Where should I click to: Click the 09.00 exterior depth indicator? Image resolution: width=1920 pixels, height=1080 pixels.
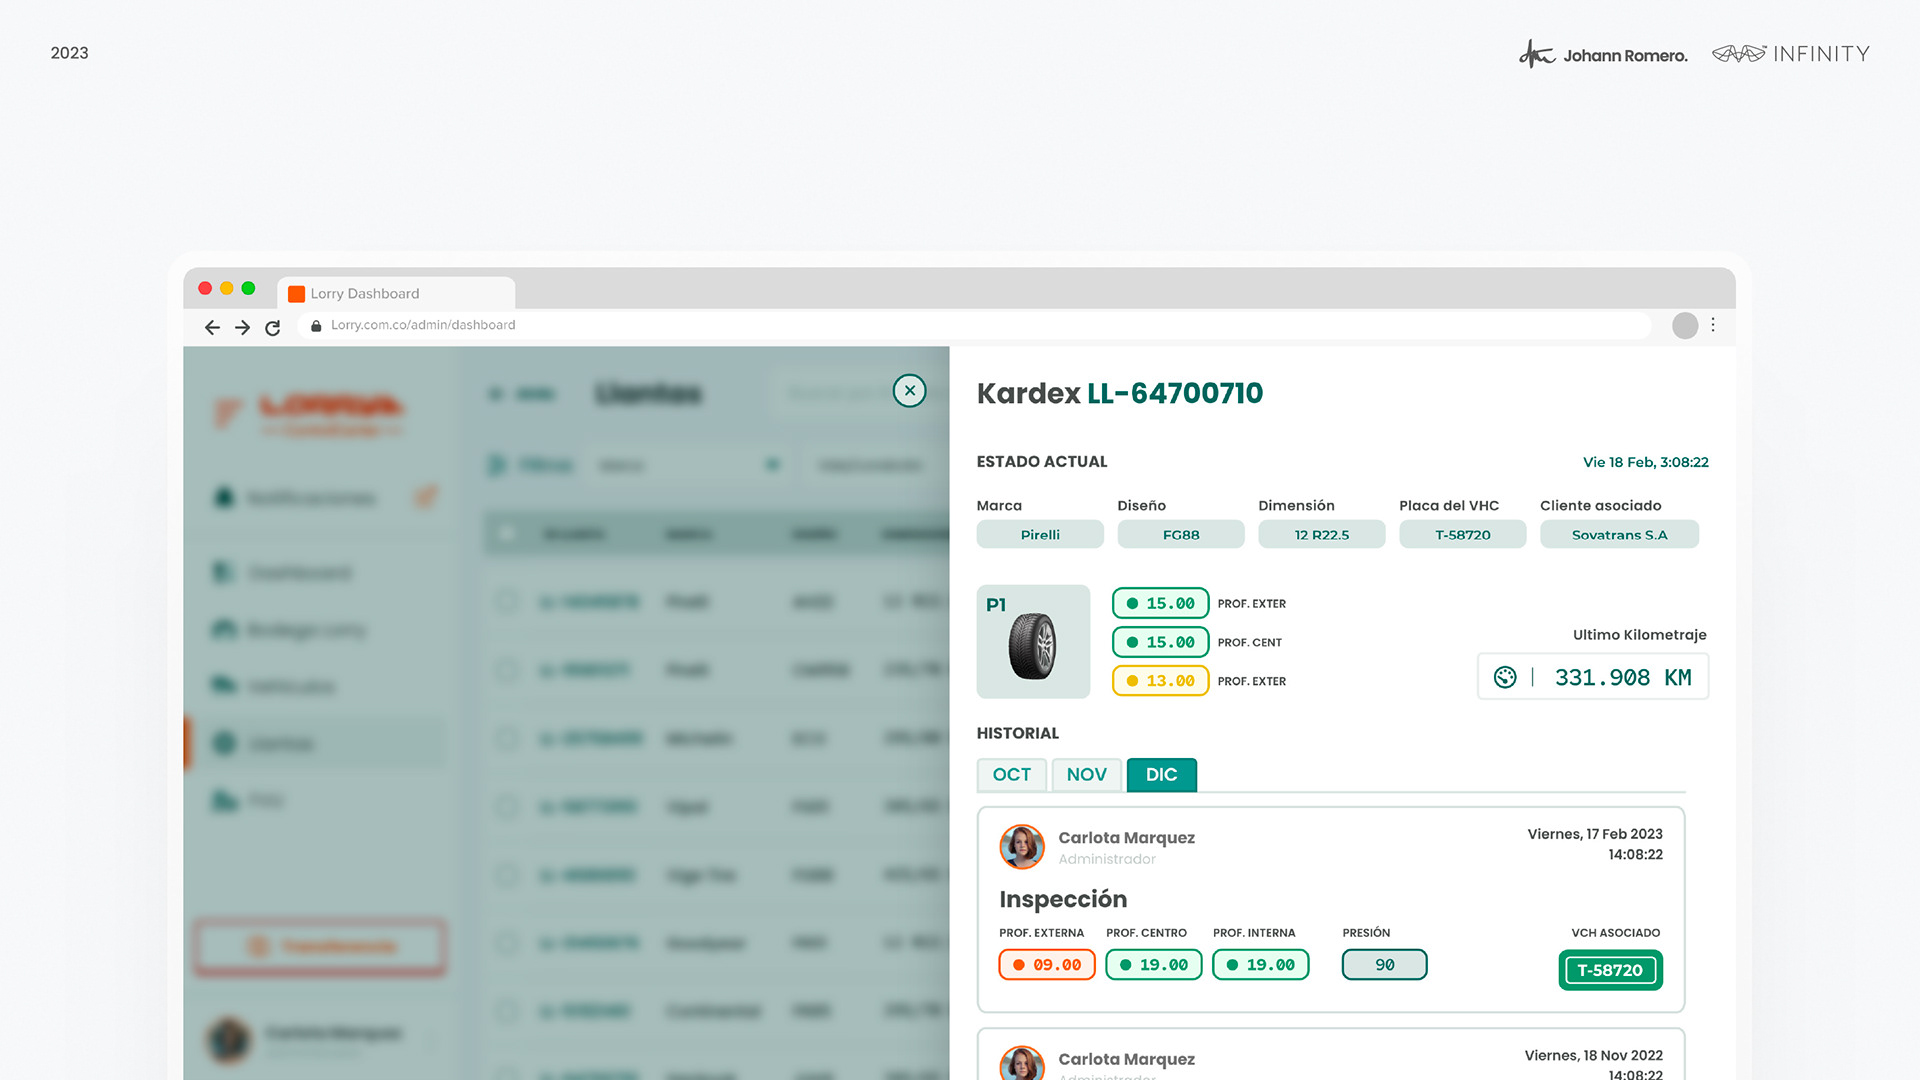click(x=1047, y=964)
